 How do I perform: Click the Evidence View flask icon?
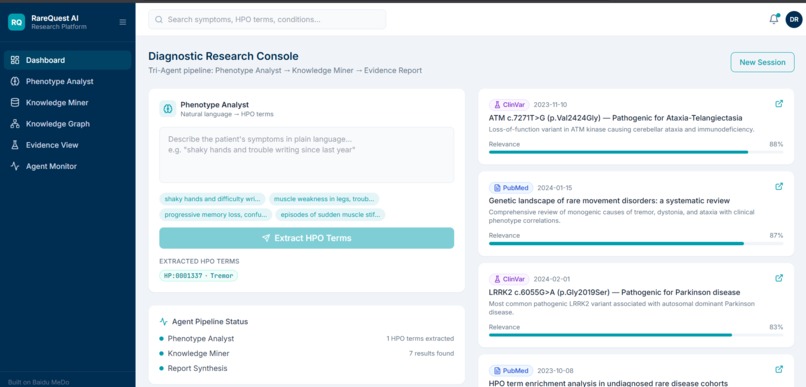[x=15, y=145]
